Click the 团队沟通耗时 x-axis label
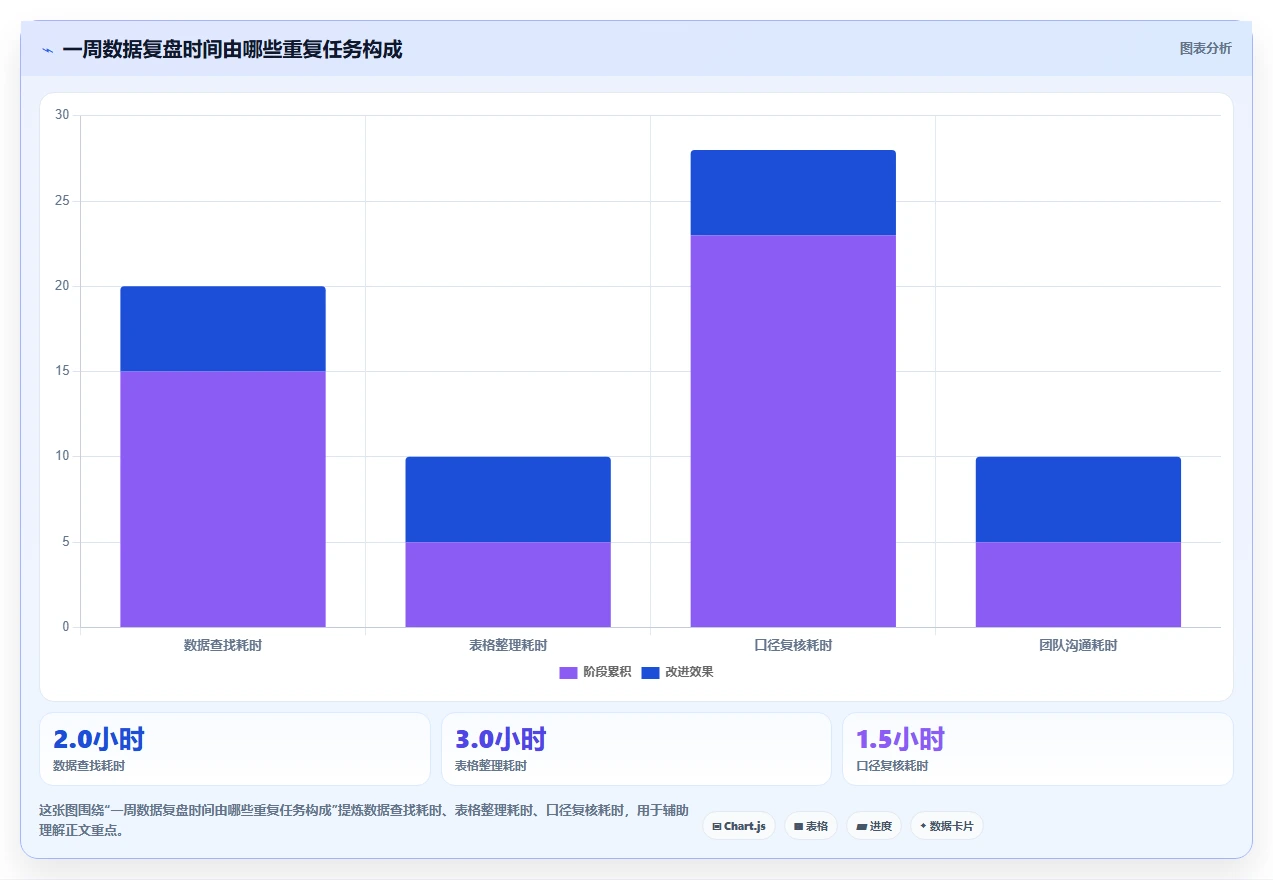Image resolution: width=1273 pixels, height=880 pixels. coord(1078,645)
